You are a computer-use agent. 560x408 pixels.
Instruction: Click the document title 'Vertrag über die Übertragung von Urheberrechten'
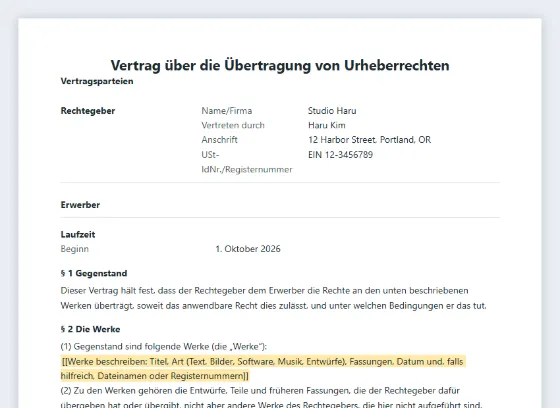[x=280, y=65]
